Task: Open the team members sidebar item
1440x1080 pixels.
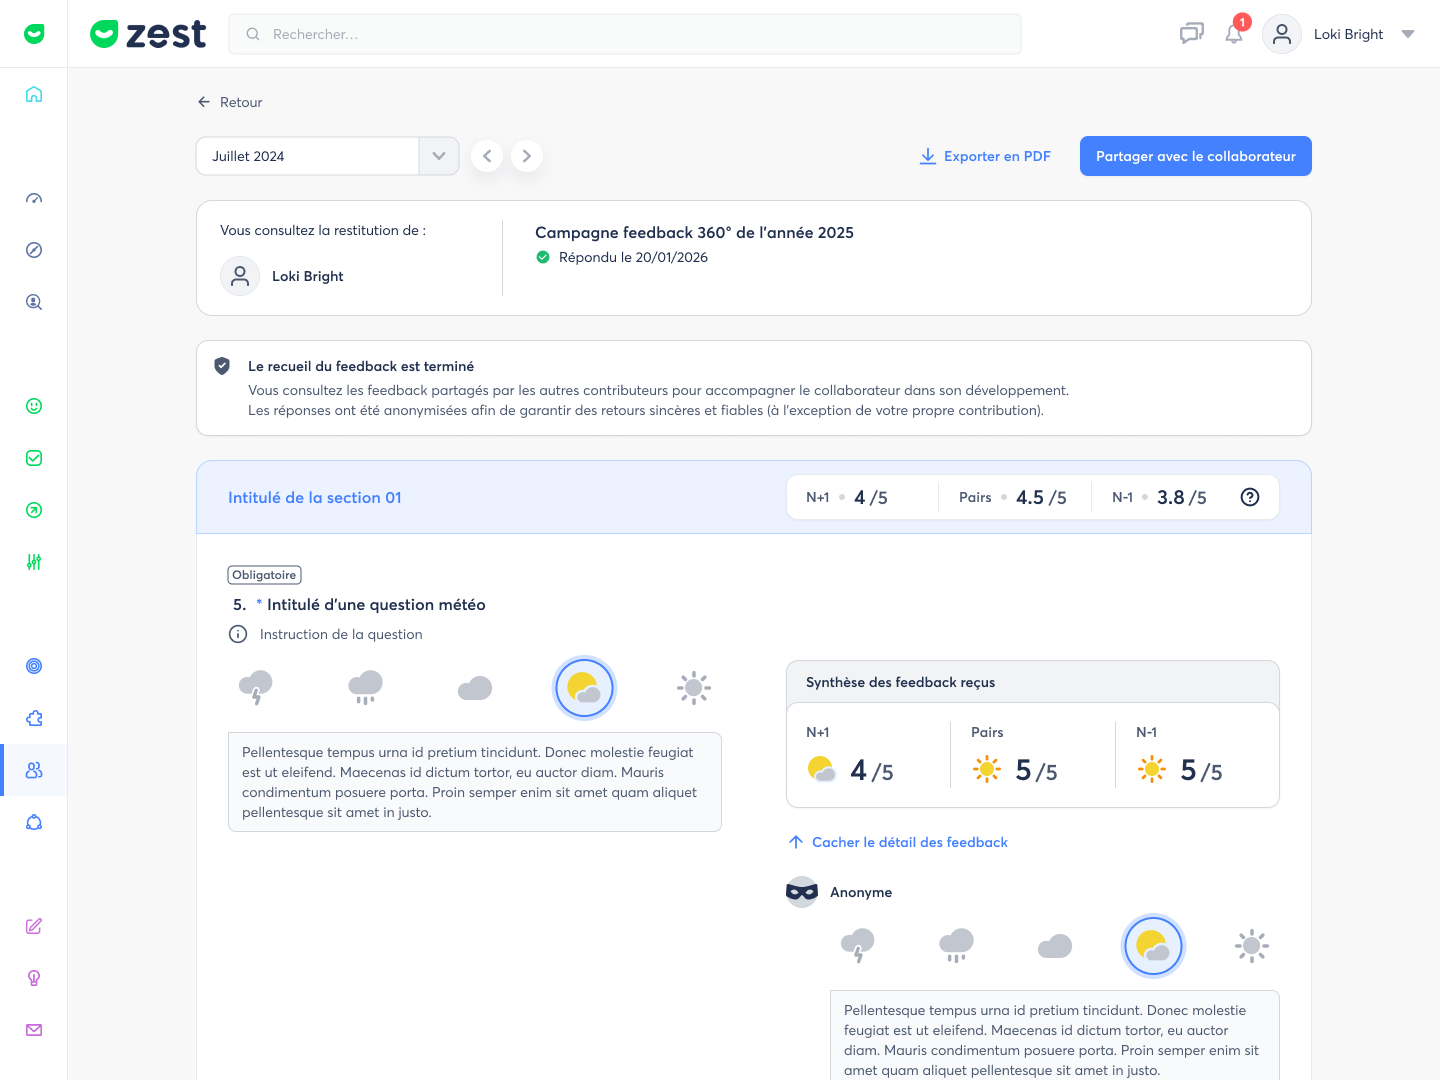Action: [34, 770]
